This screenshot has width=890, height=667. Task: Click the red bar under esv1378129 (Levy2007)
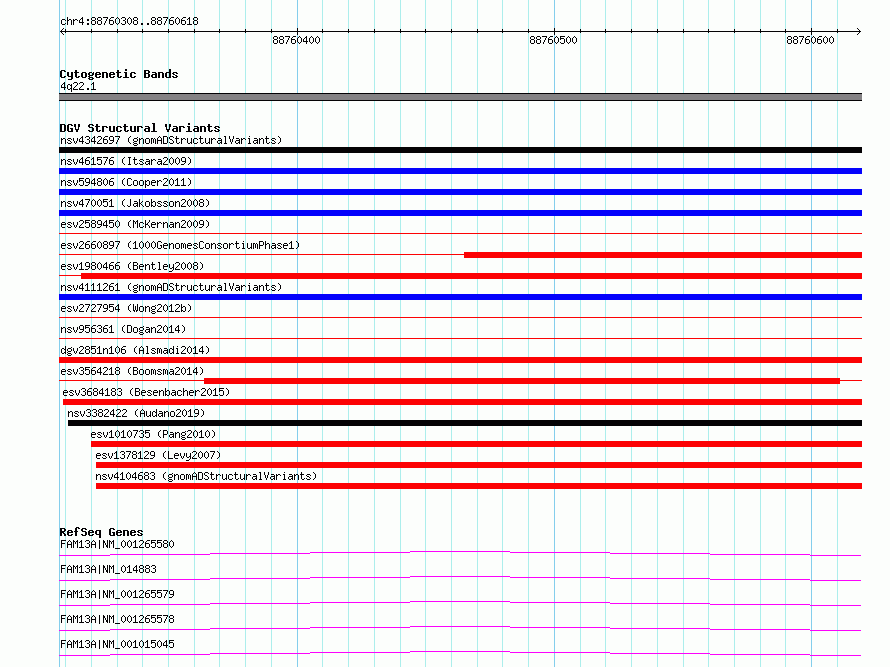point(479,465)
